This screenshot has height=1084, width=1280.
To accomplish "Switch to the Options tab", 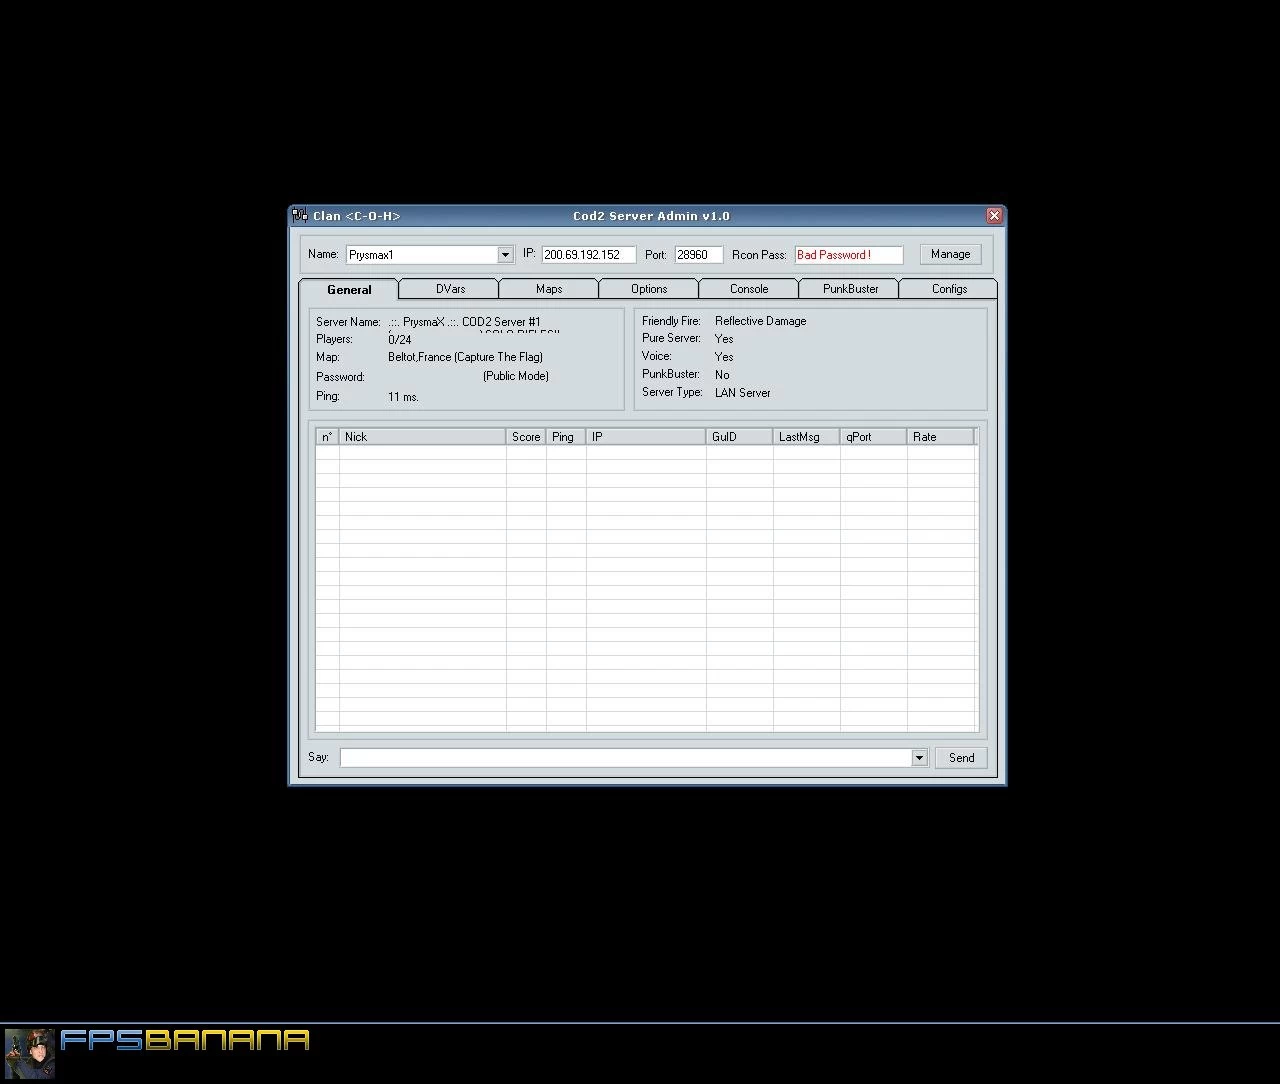I will tap(649, 289).
